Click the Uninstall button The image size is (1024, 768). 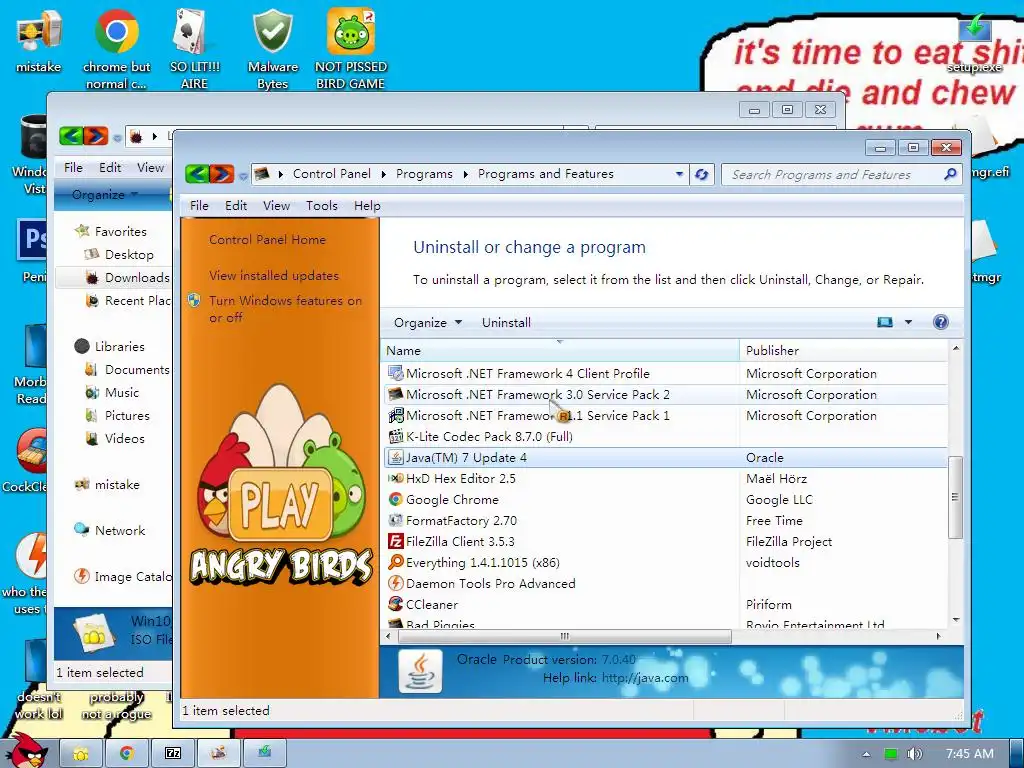click(x=506, y=323)
